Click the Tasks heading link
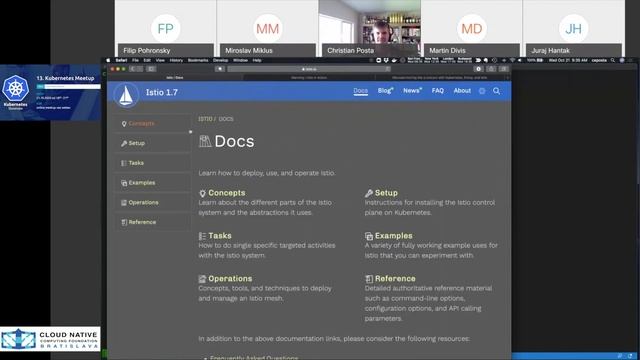The height and width of the screenshot is (360, 640). pyautogui.click(x=220, y=236)
